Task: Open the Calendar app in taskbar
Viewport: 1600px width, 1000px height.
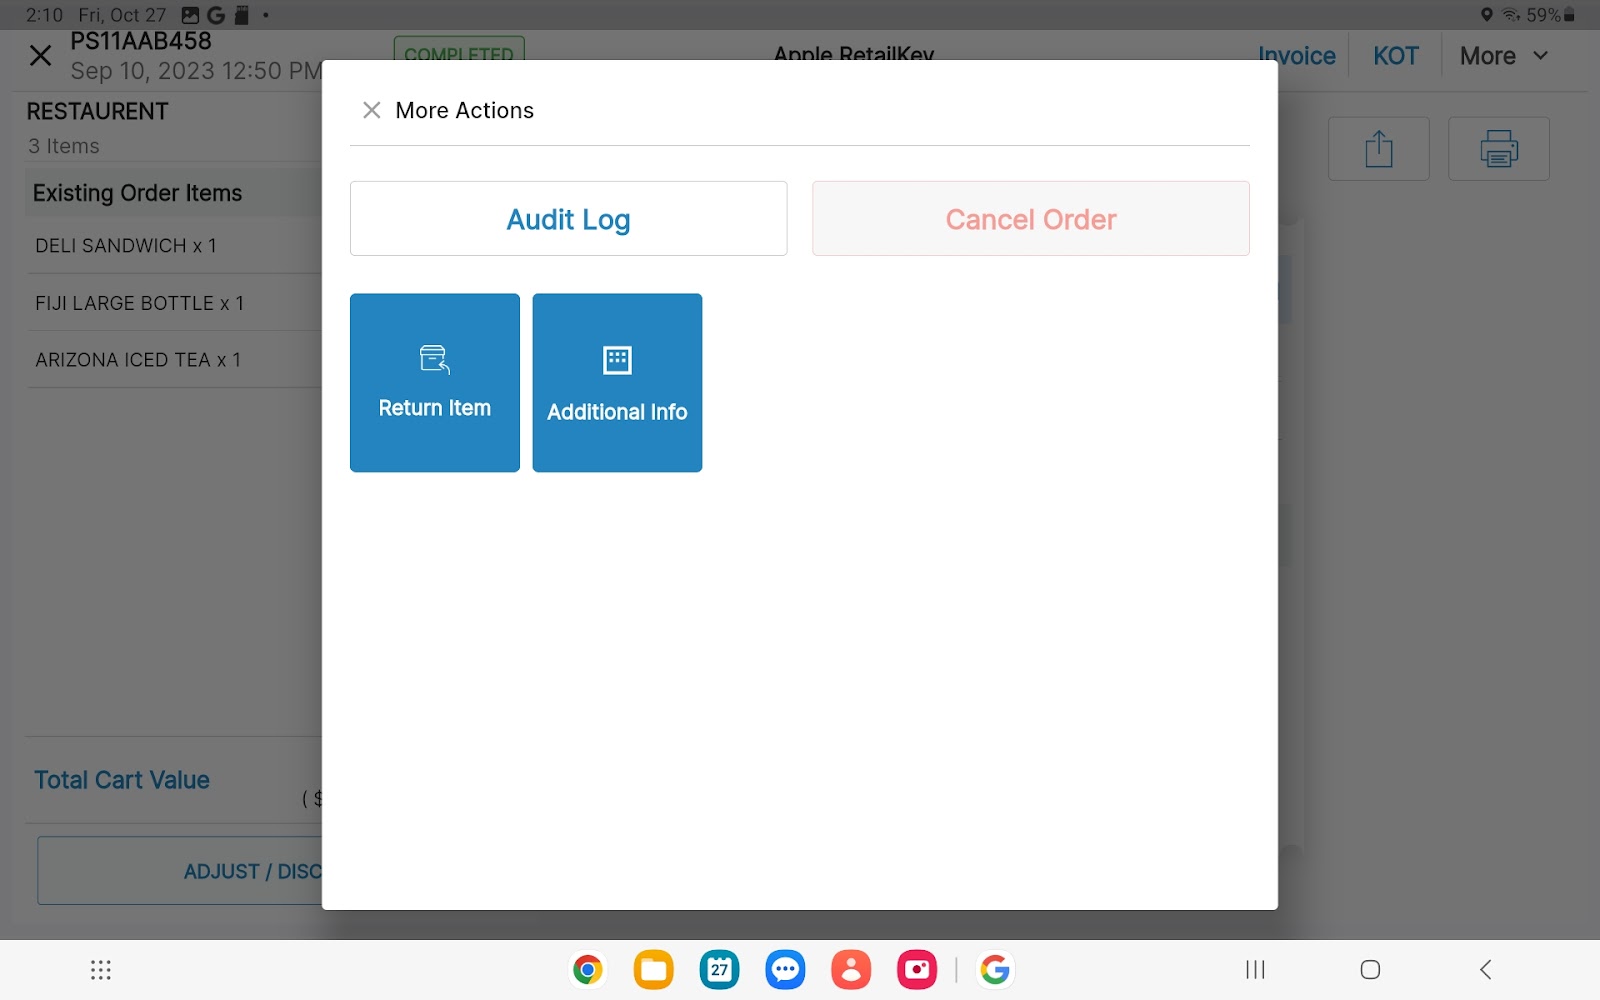Action: coord(719,969)
